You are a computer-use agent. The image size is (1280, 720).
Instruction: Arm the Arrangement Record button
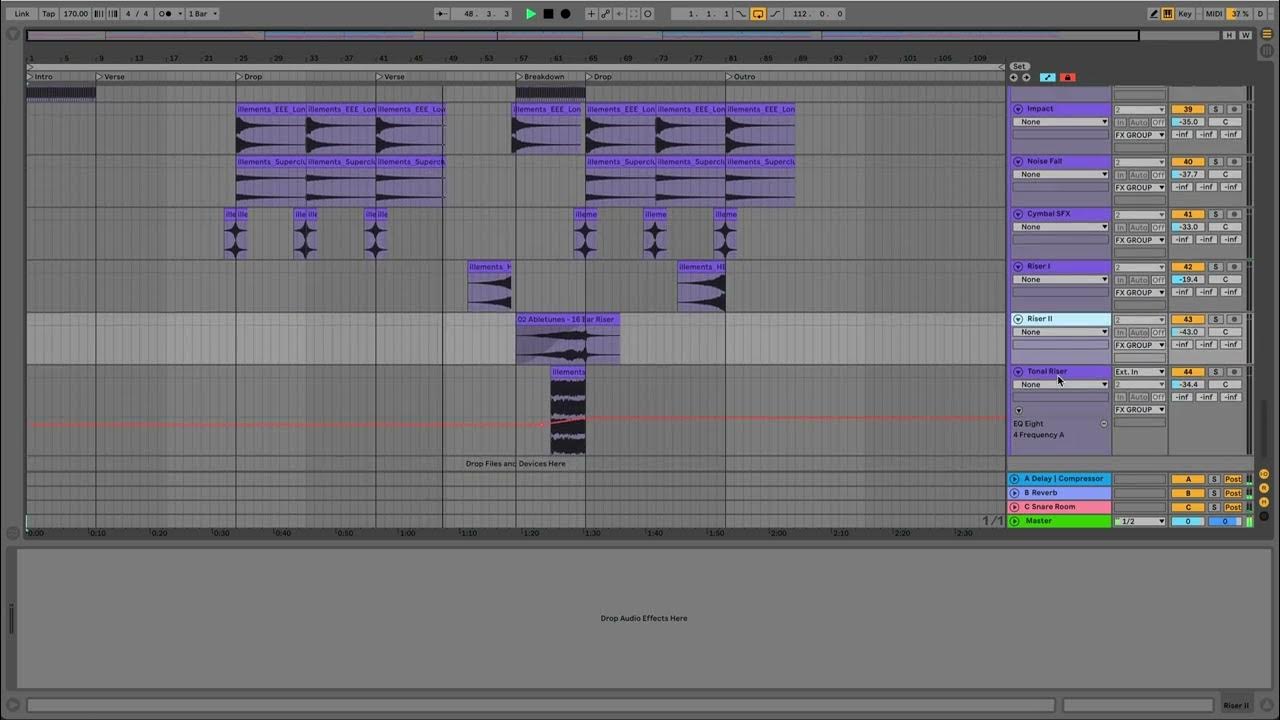click(x=565, y=14)
